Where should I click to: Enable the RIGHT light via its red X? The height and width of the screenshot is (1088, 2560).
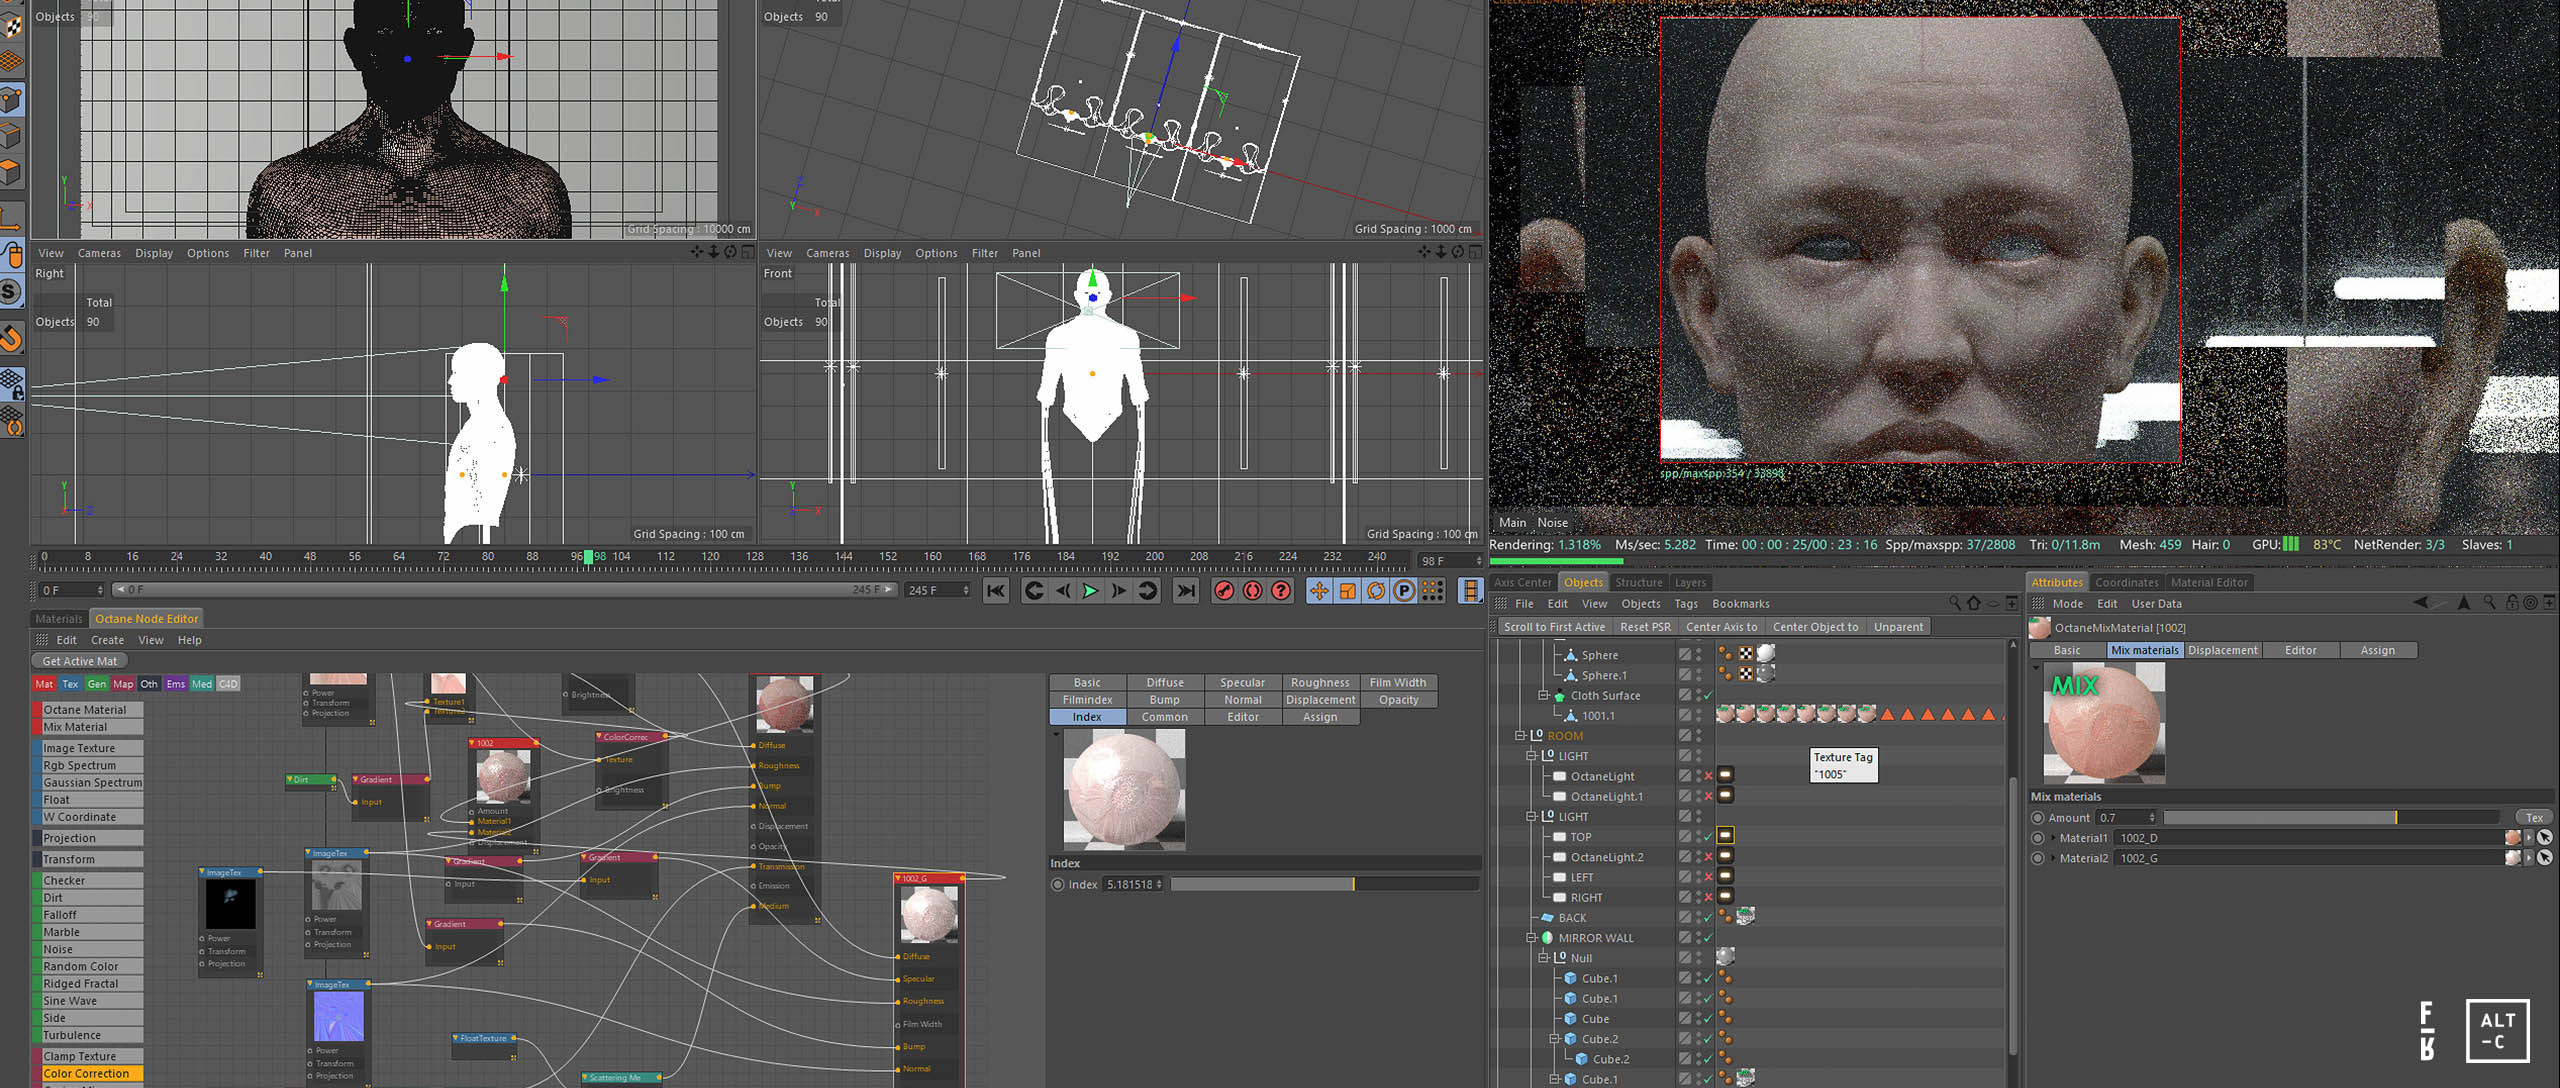click(x=1708, y=897)
